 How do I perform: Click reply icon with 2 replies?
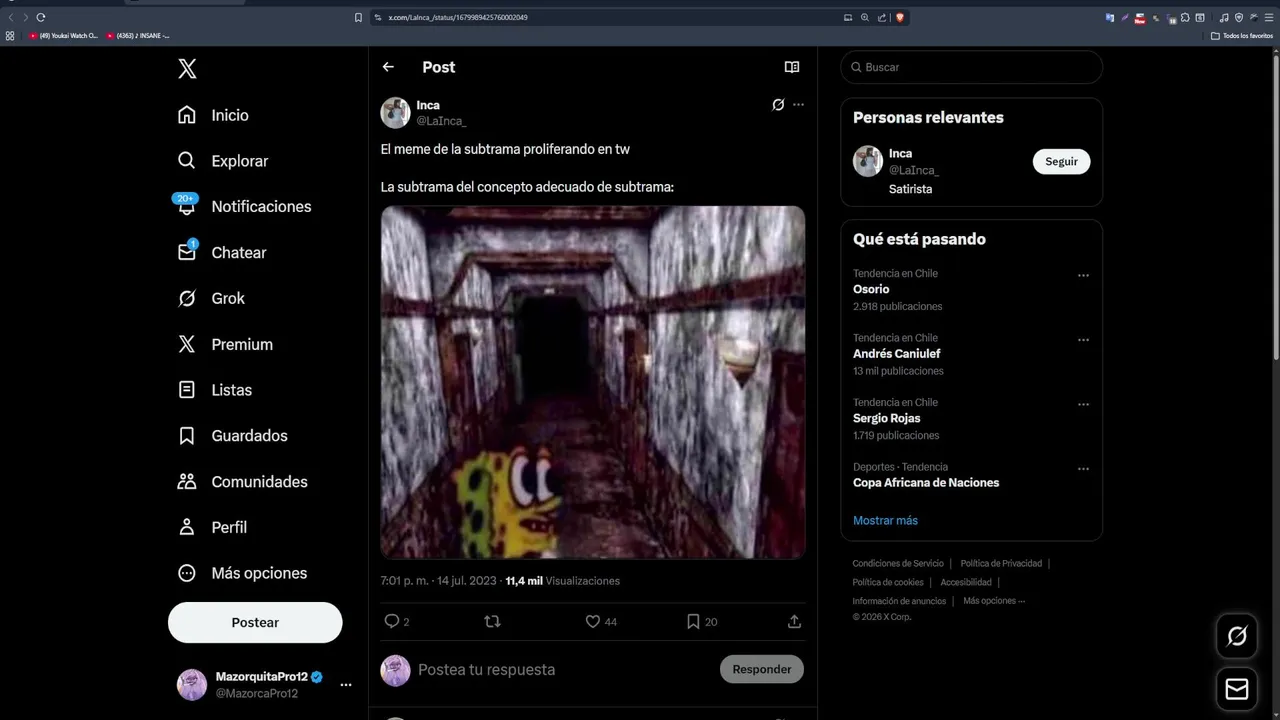[x=392, y=621]
